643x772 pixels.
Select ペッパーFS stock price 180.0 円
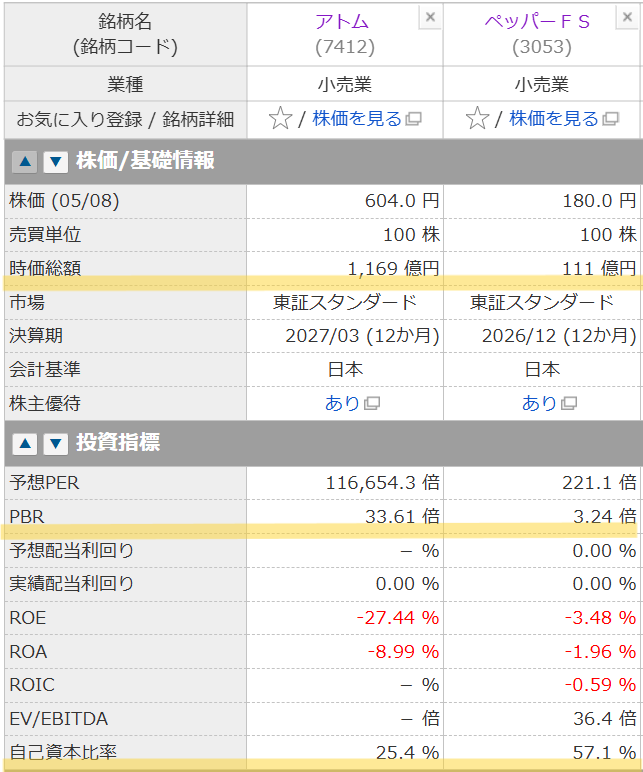click(x=599, y=201)
